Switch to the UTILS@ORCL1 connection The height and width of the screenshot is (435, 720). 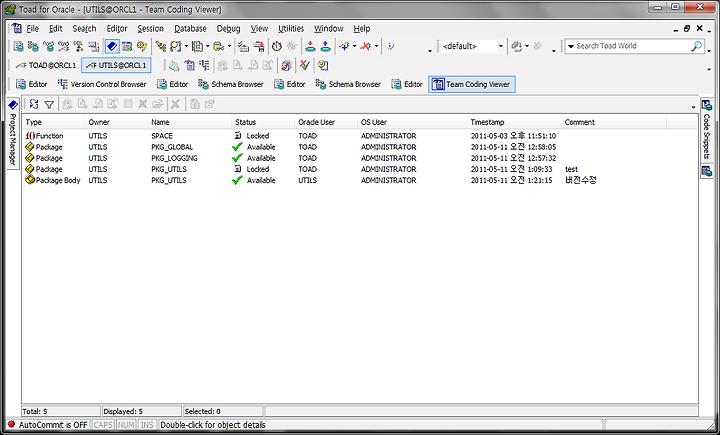pyautogui.click(x=116, y=65)
